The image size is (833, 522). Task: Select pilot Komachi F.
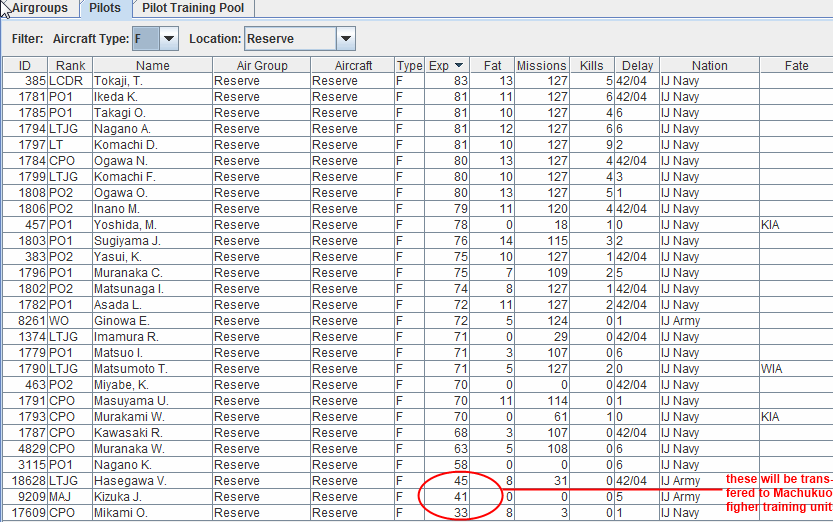point(152,177)
